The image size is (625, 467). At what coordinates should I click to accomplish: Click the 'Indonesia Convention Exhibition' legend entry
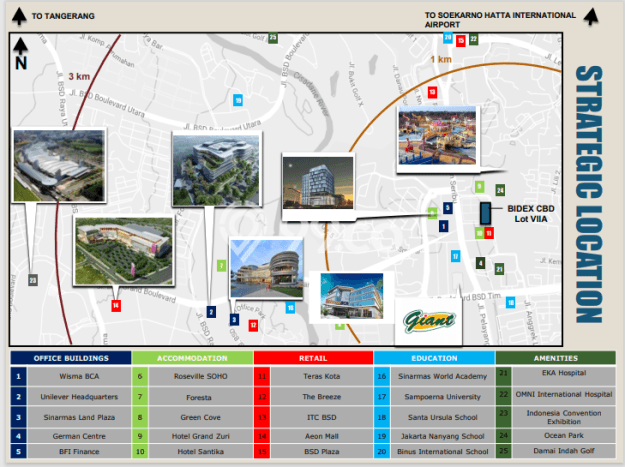click(564, 417)
